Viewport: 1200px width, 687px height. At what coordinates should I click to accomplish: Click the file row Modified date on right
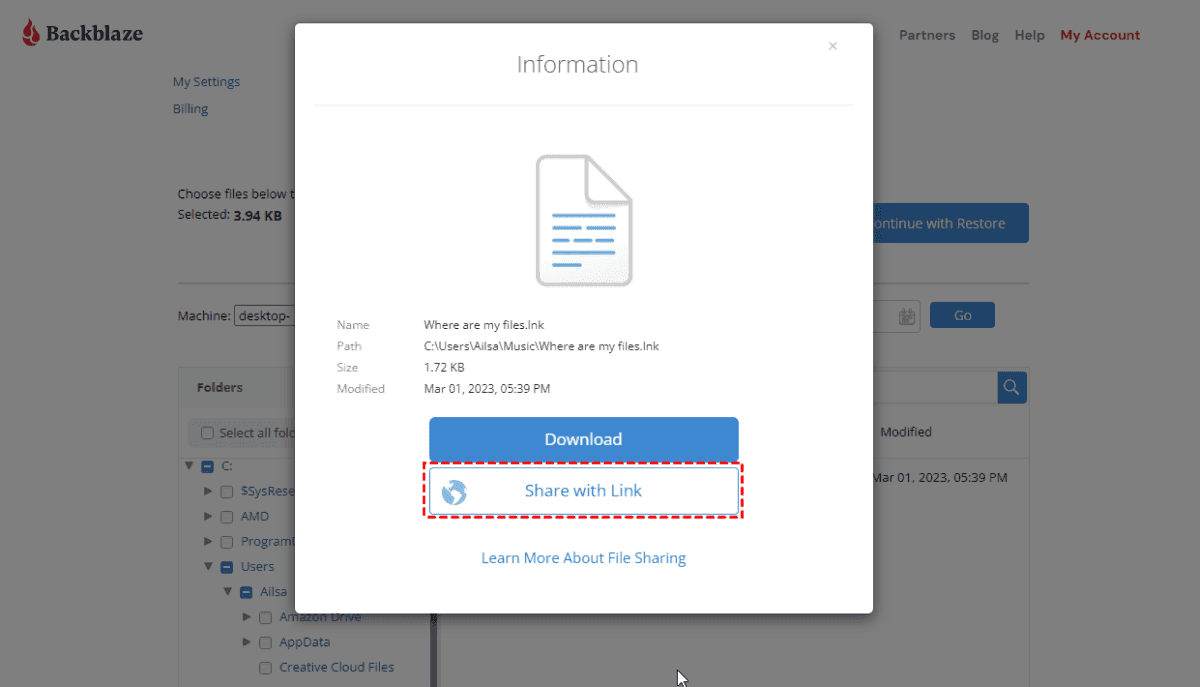coord(940,478)
